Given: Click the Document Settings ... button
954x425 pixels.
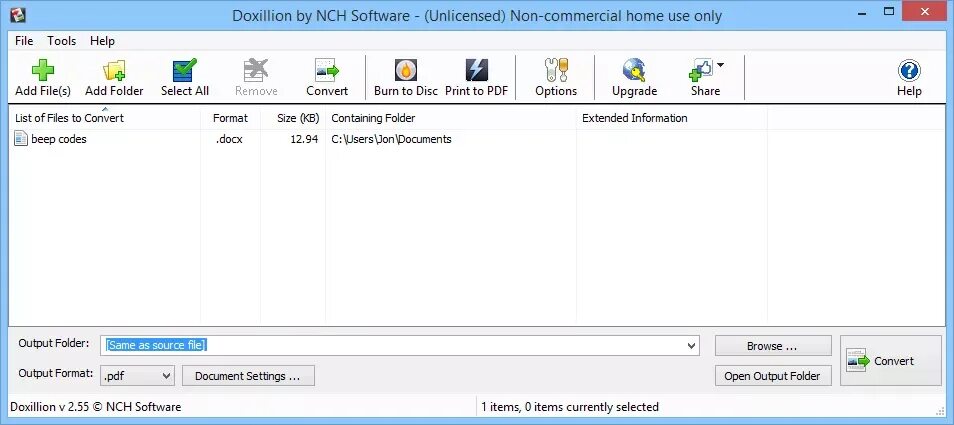Looking at the screenshot, I should 248,376.
